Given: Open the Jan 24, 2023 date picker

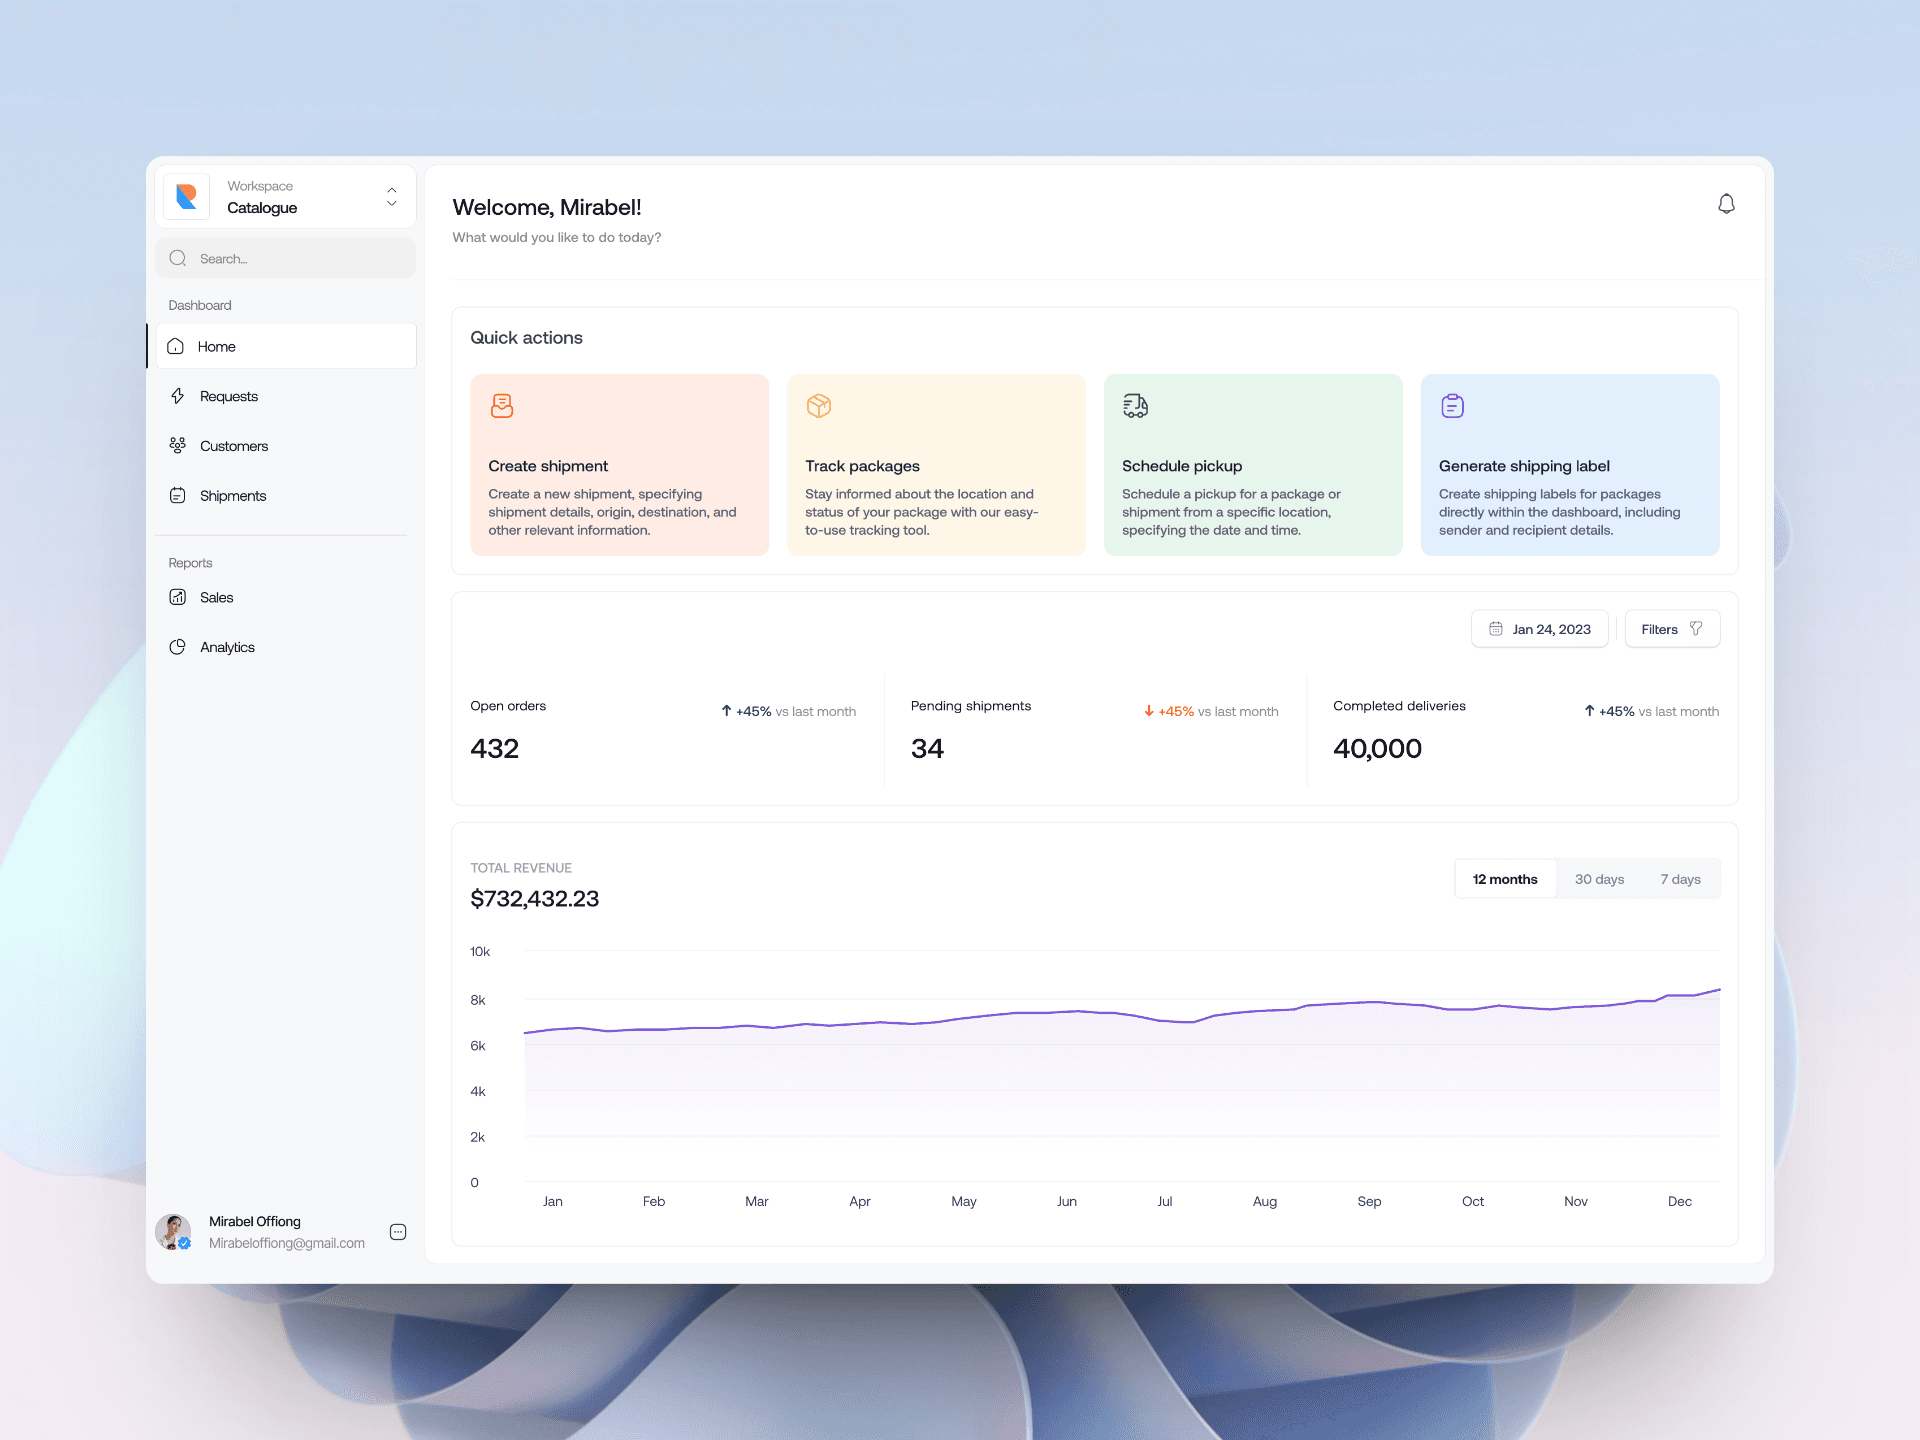Looking at the screenshot, I should [x=1540, y=629].
